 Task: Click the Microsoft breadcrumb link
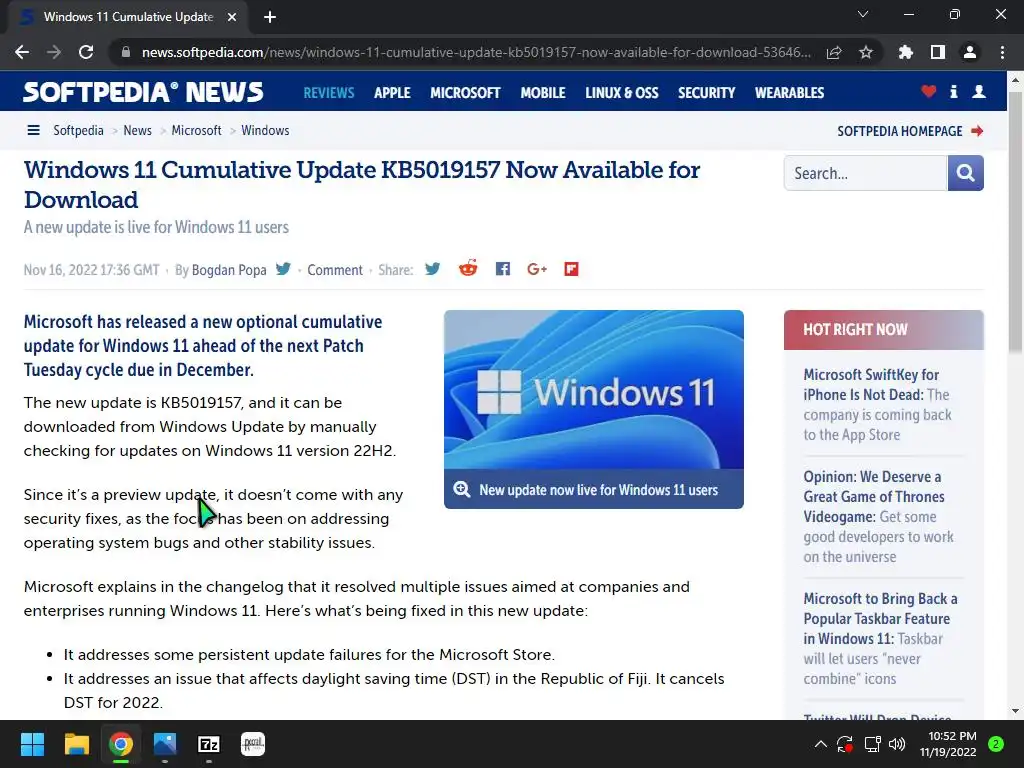[x=197, y=130]
